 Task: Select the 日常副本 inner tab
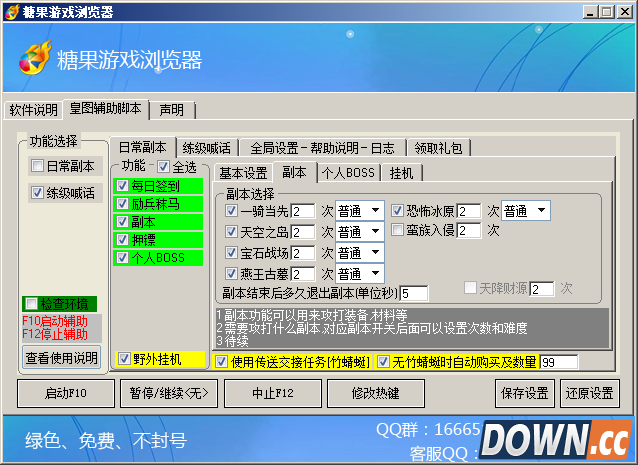pyautogui.click(x=142, y=147)
